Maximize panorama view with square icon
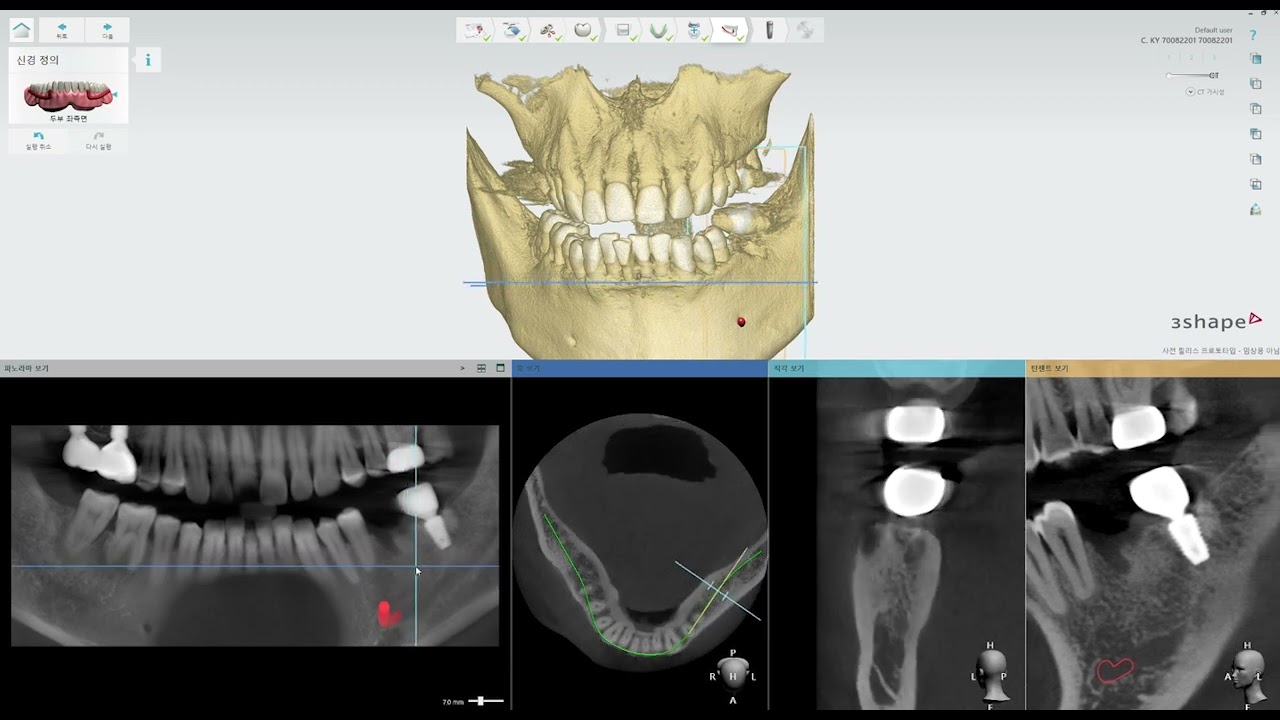This screenshot has height=720, width=1280. click(500, 368)
